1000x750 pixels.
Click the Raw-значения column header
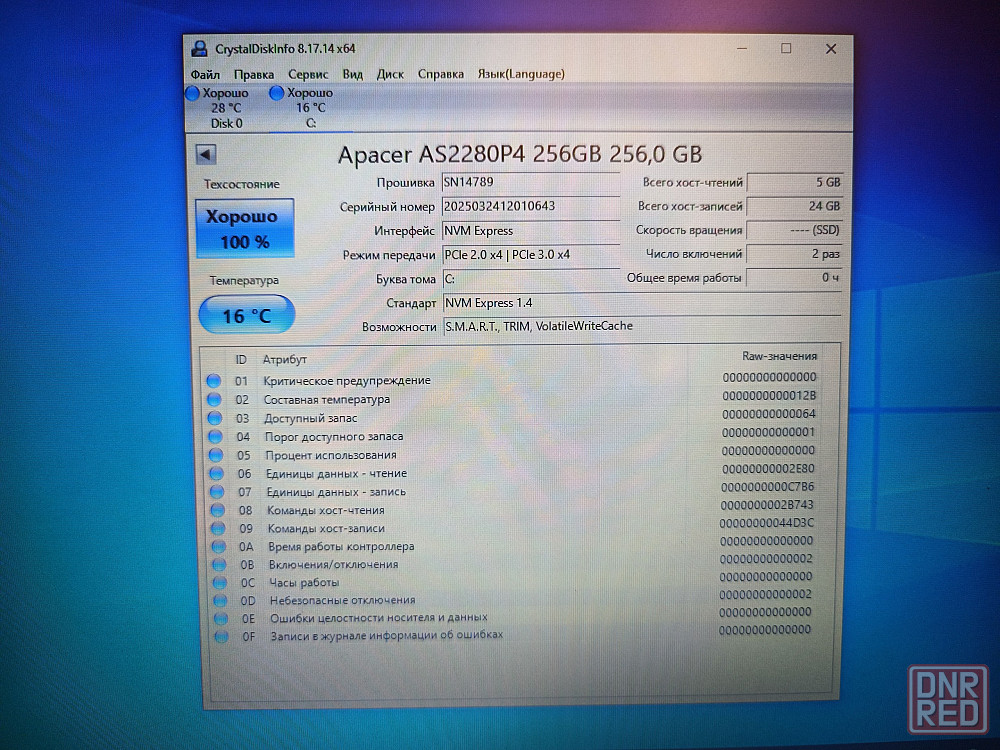779,356
